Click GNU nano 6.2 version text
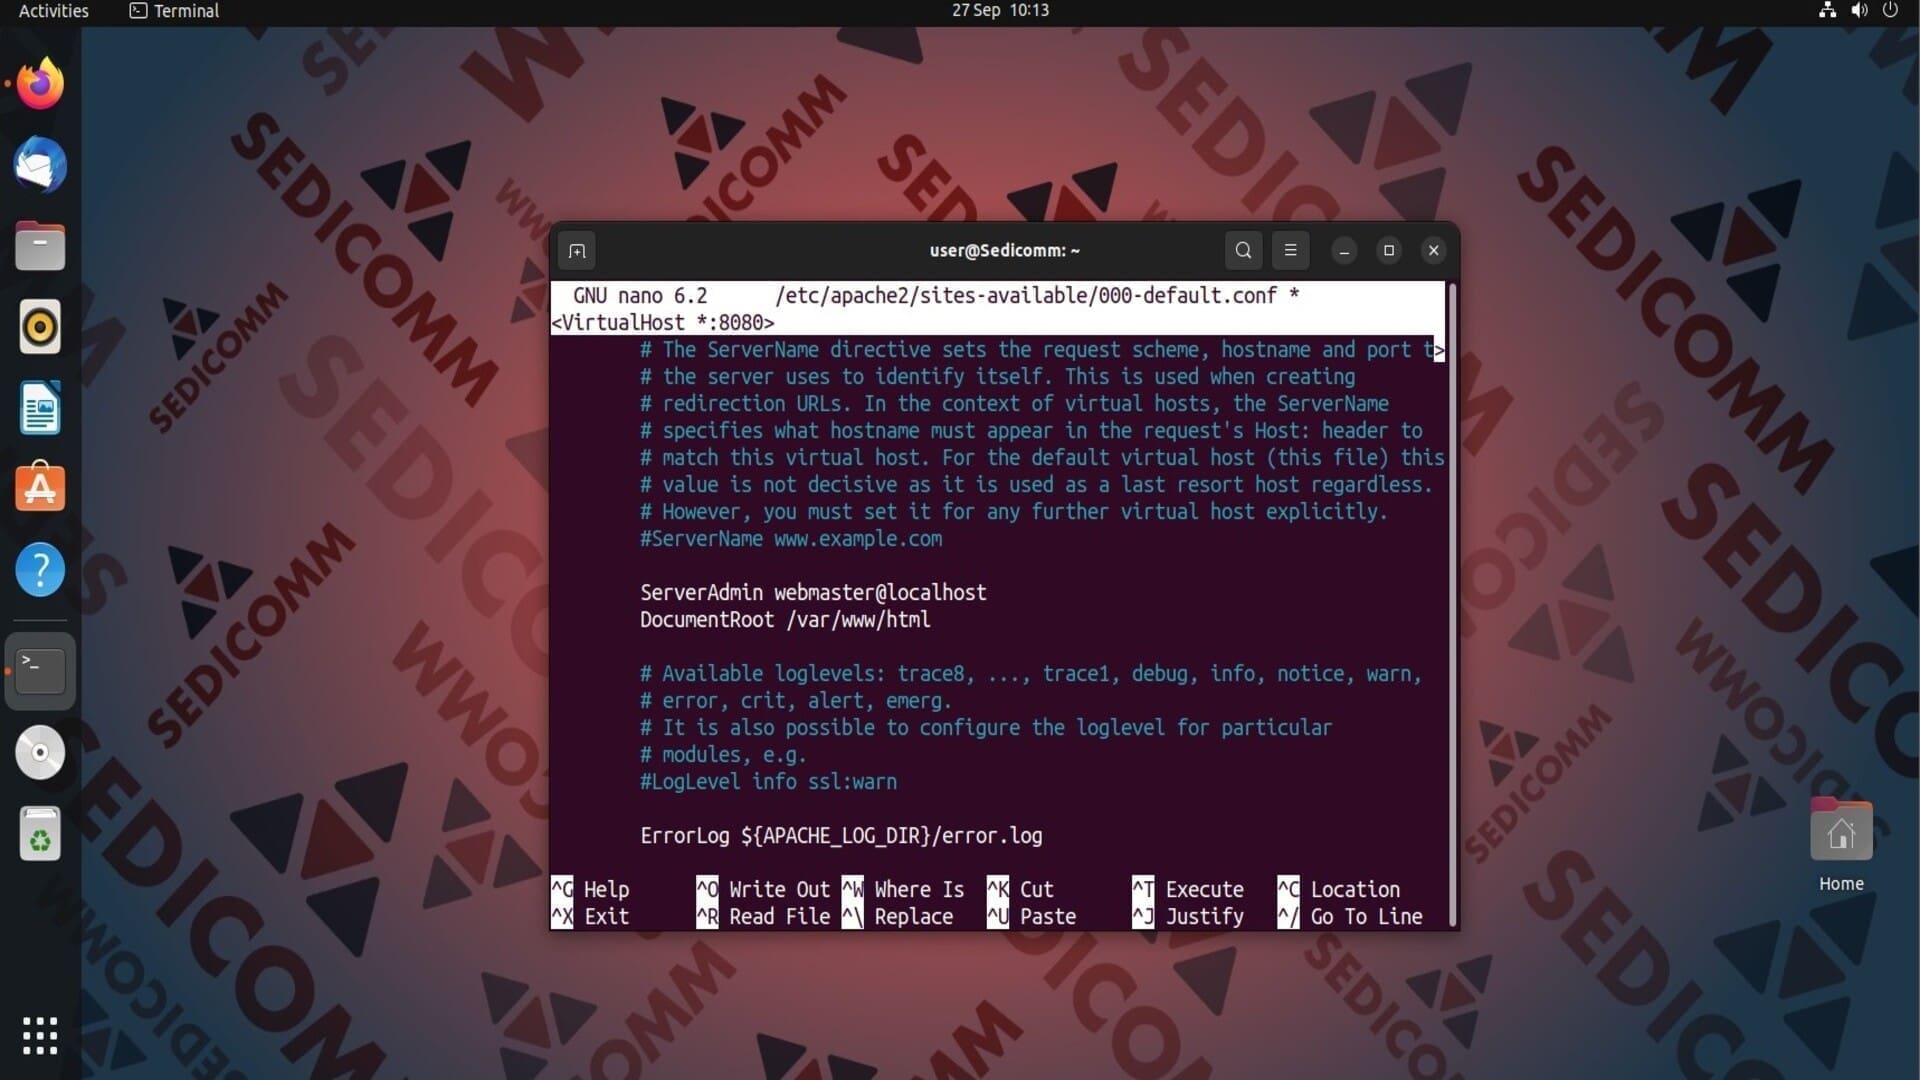The image size is (1920, 1080). click(x=640, y=296)
